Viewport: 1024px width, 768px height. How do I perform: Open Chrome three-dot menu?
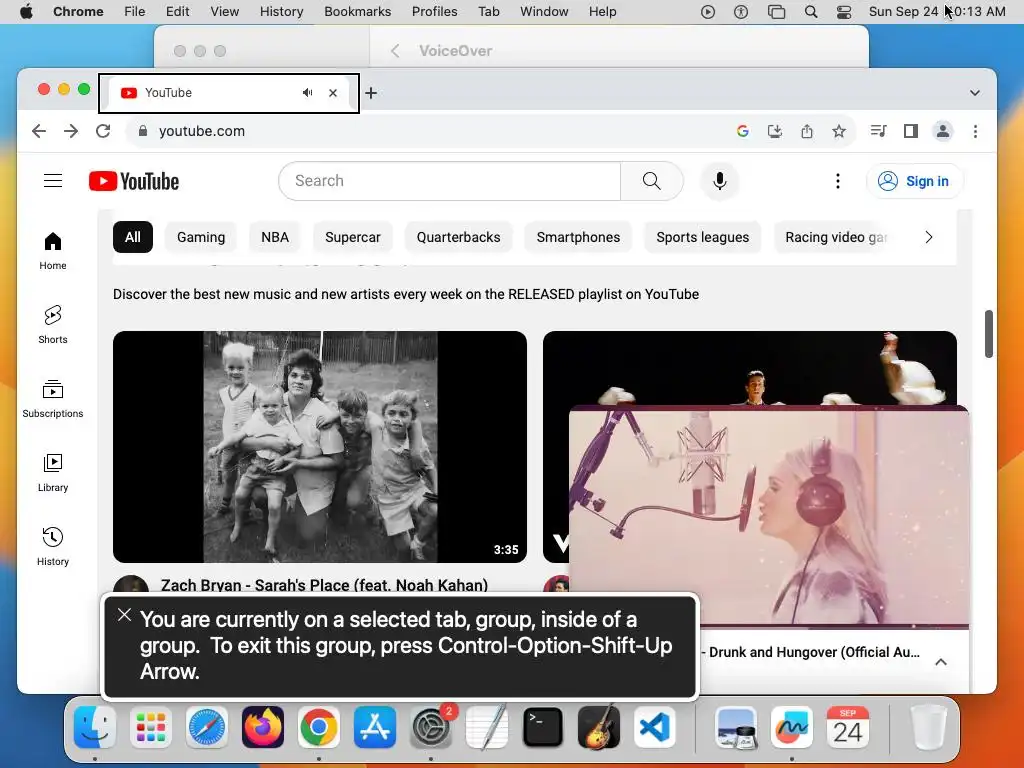[975, 131]
